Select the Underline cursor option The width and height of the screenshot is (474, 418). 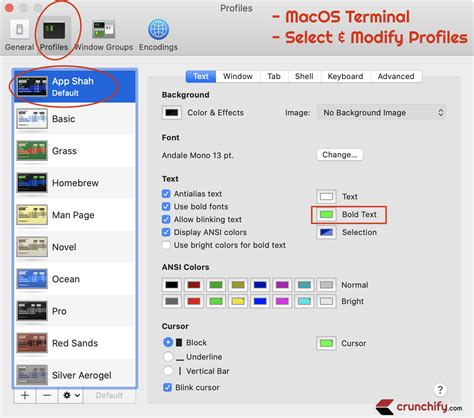(x=168, y=357)
